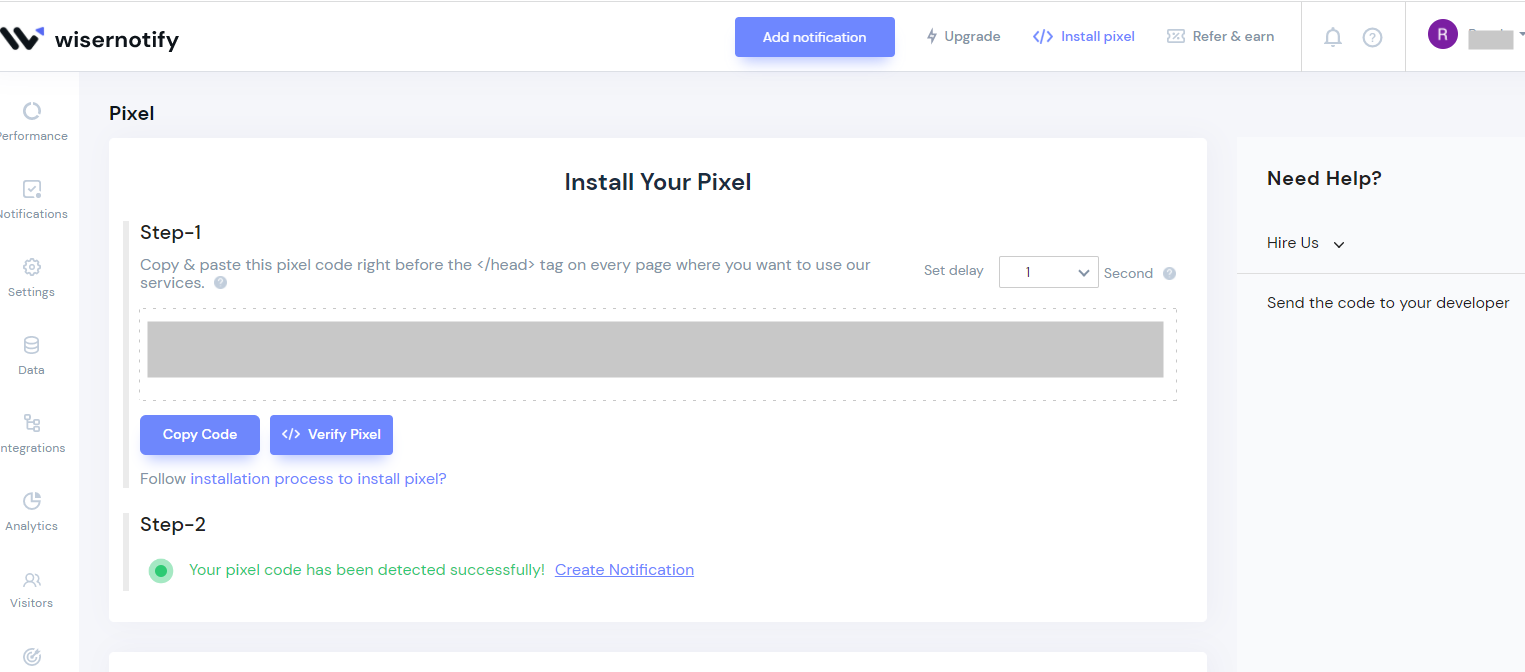Select Upgrade from the top menu
The width and height of the screenshot is (1525, 672).
pos(963,36)
